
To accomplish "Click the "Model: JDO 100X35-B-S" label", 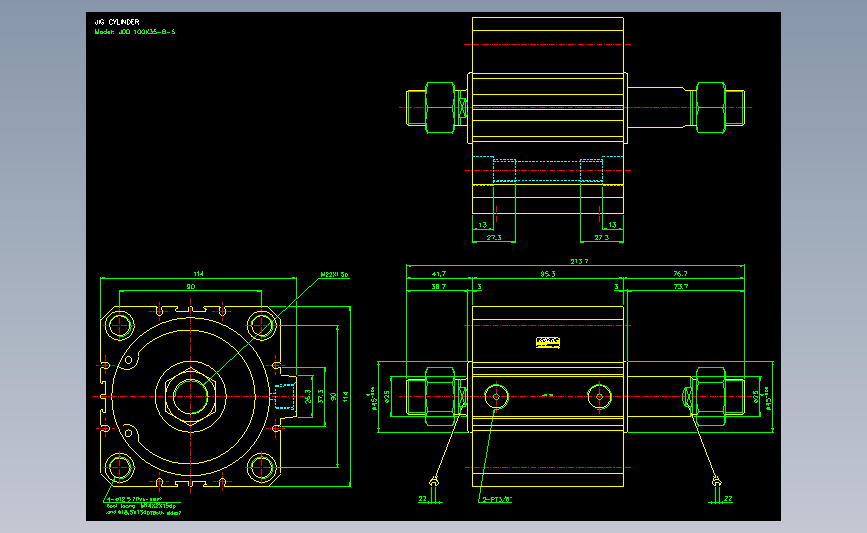I will [134, 32].
